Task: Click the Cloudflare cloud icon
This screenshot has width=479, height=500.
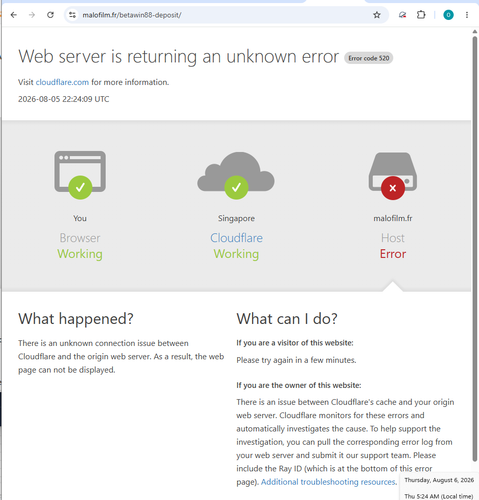Action: [x=236, y=175]
